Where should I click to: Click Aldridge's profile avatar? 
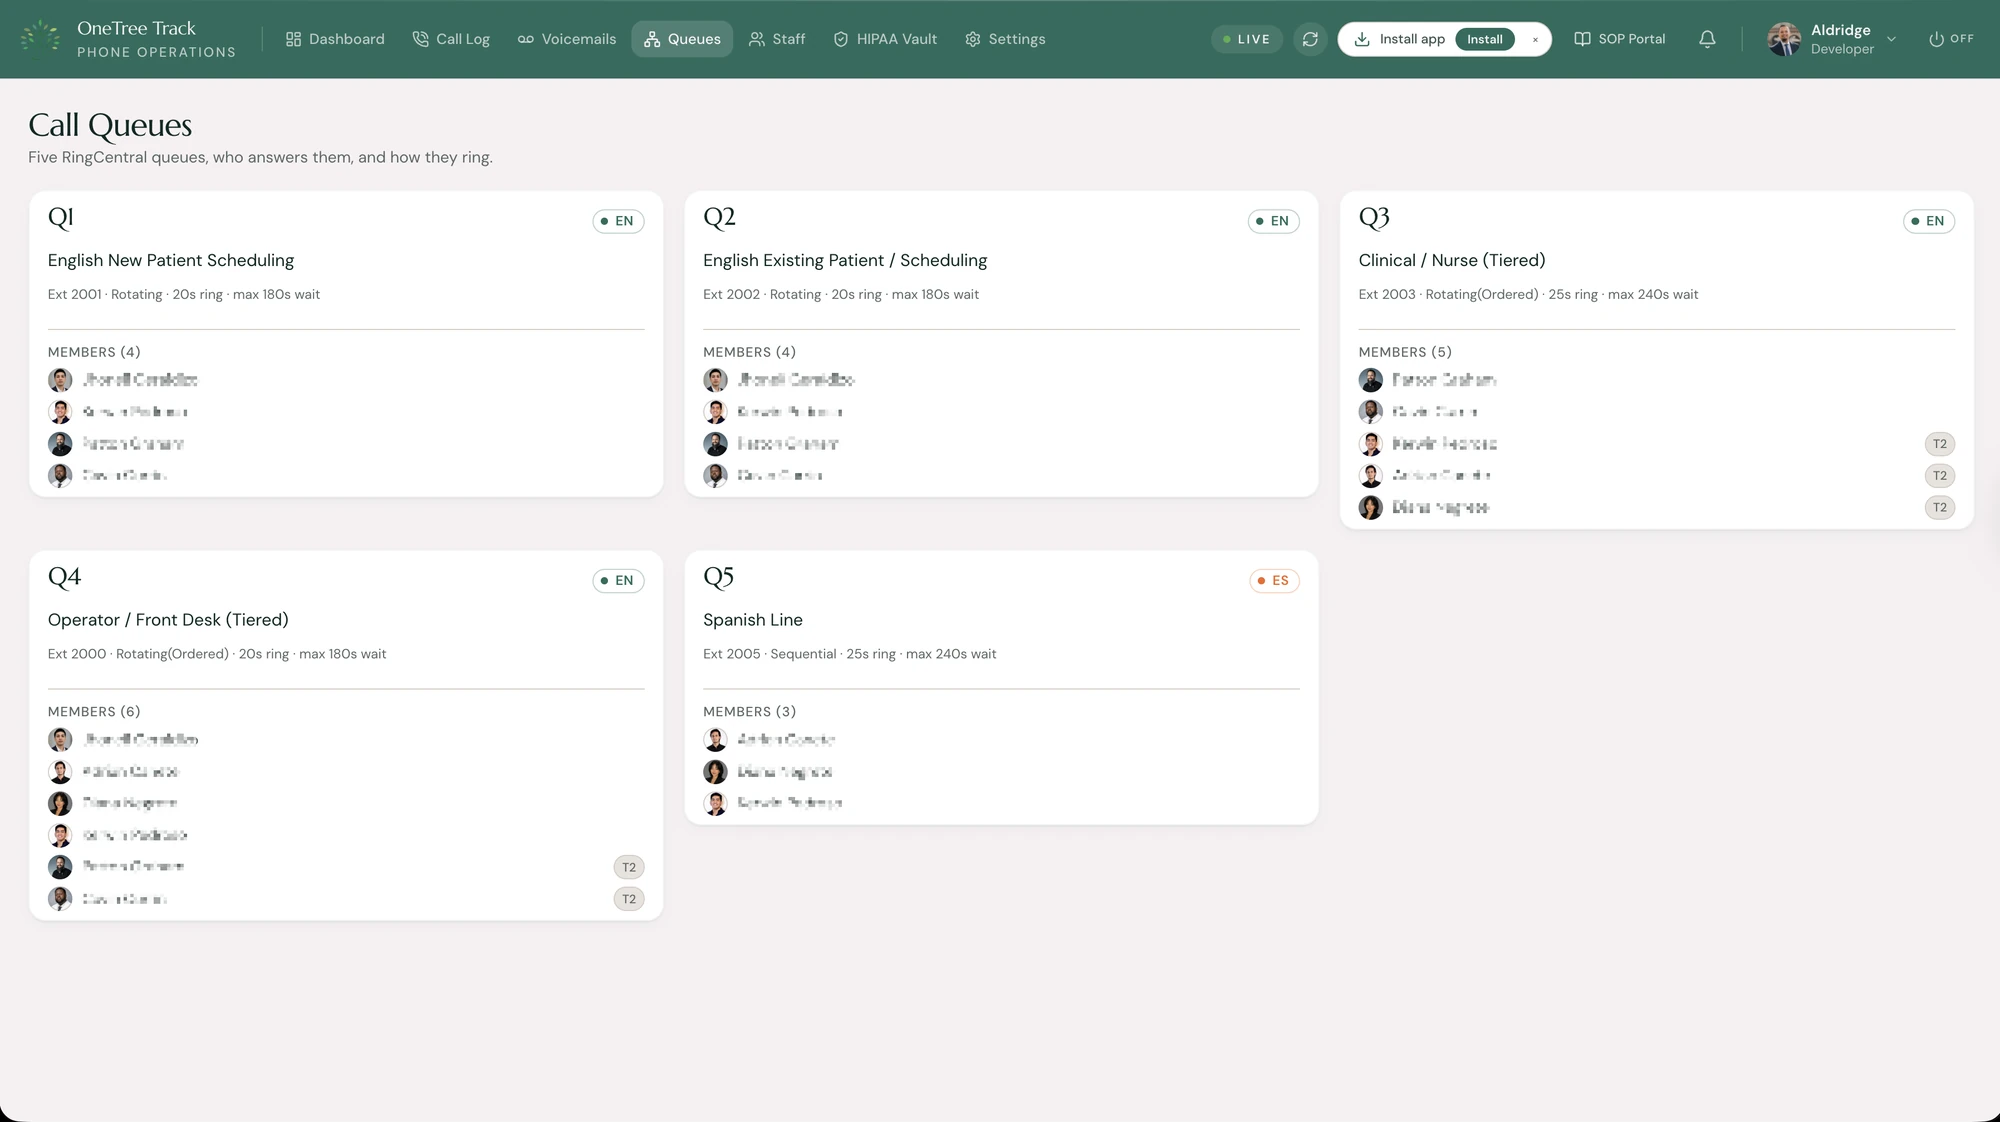[1784, 39]
